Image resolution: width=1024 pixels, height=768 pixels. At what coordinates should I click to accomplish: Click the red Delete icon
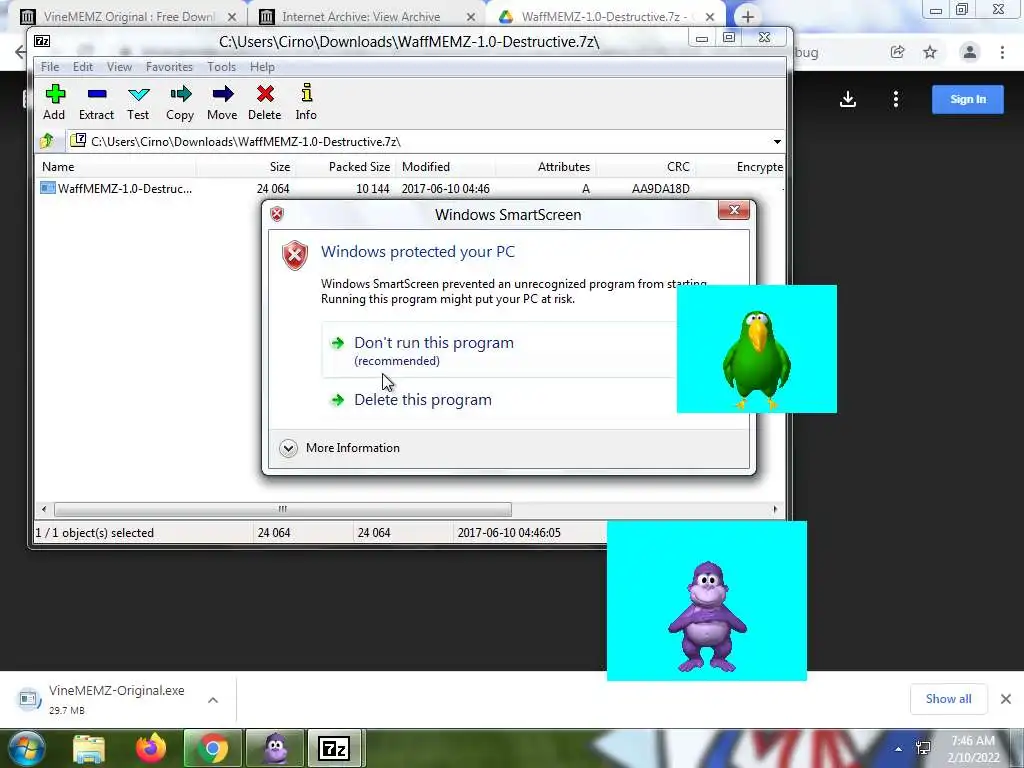pos(264,103)
